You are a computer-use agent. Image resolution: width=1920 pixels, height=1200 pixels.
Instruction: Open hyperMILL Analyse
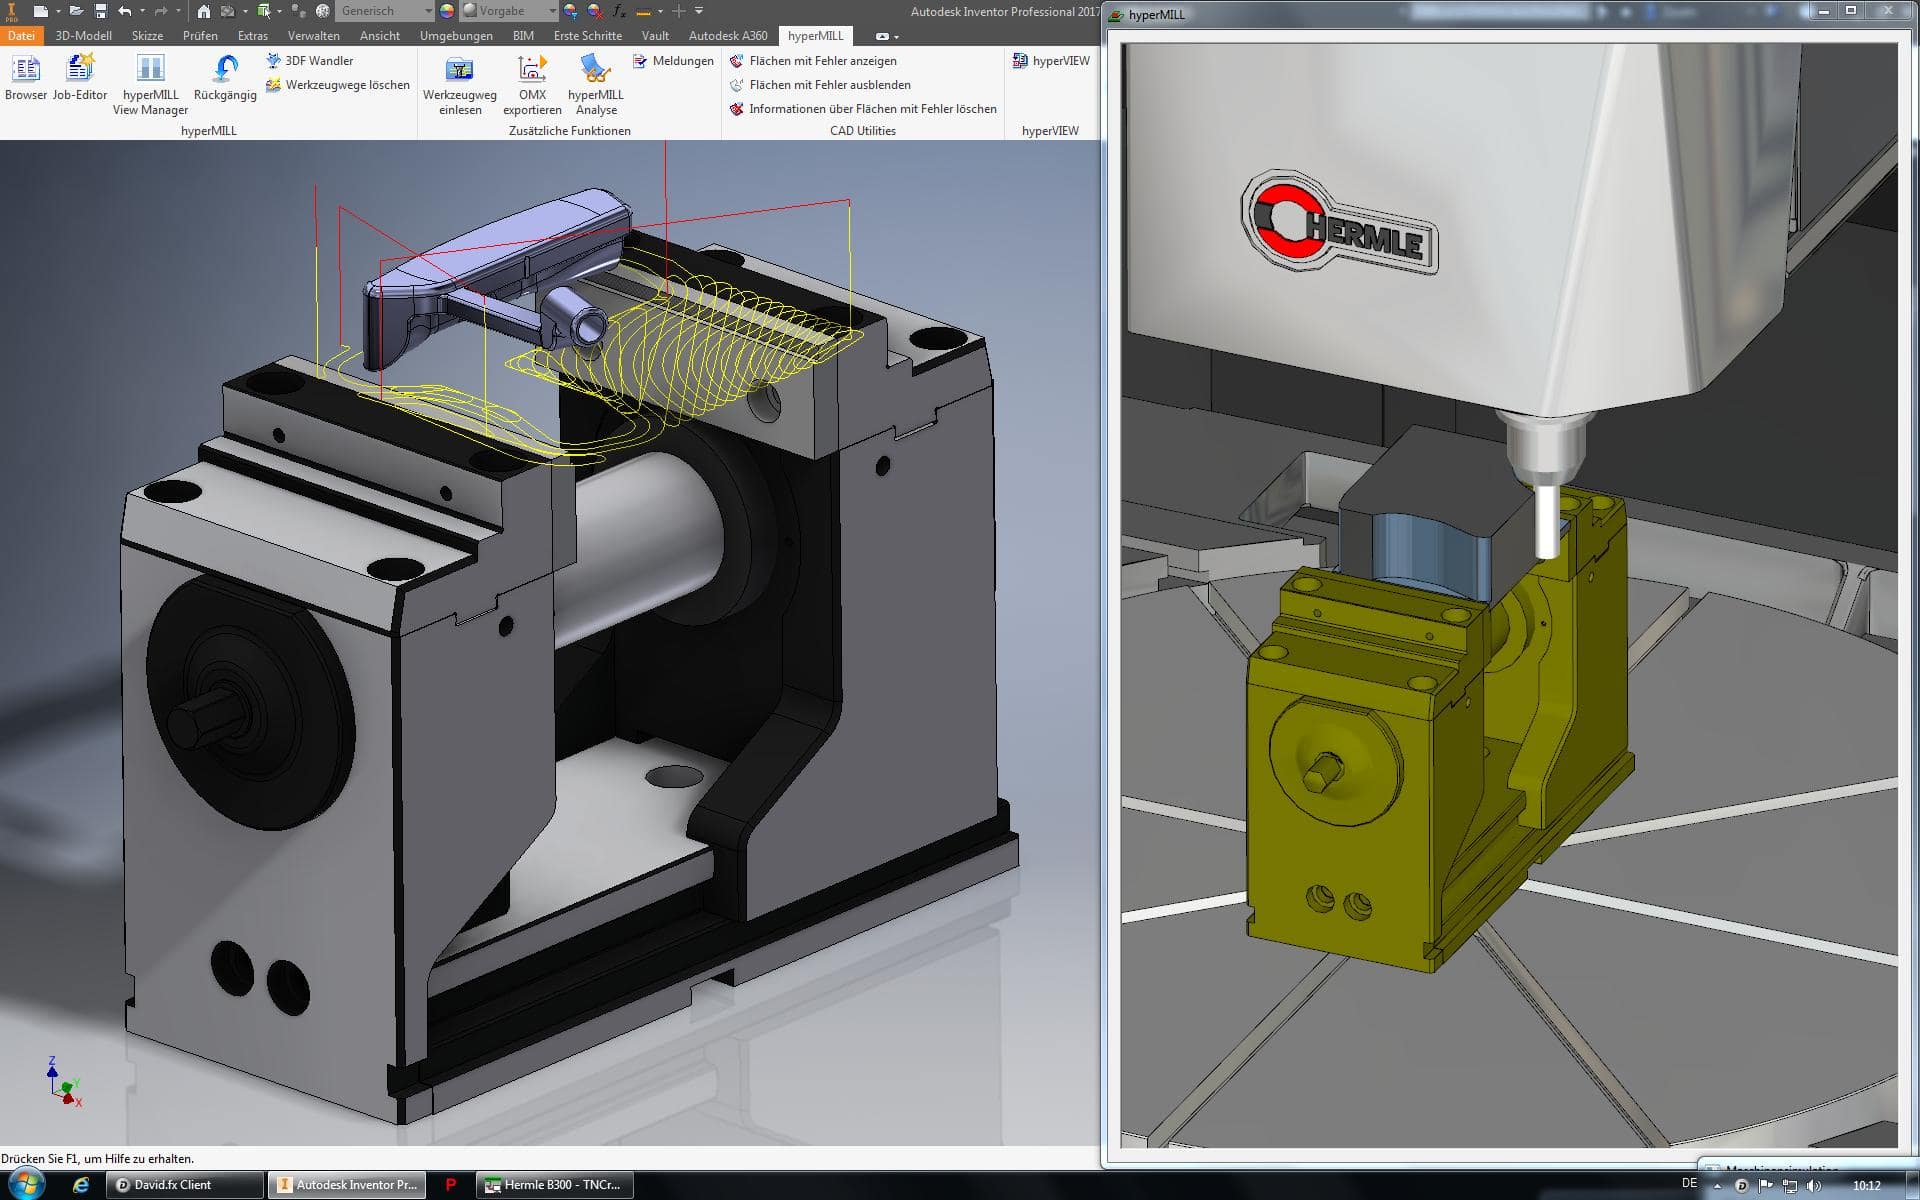[596, 85]
